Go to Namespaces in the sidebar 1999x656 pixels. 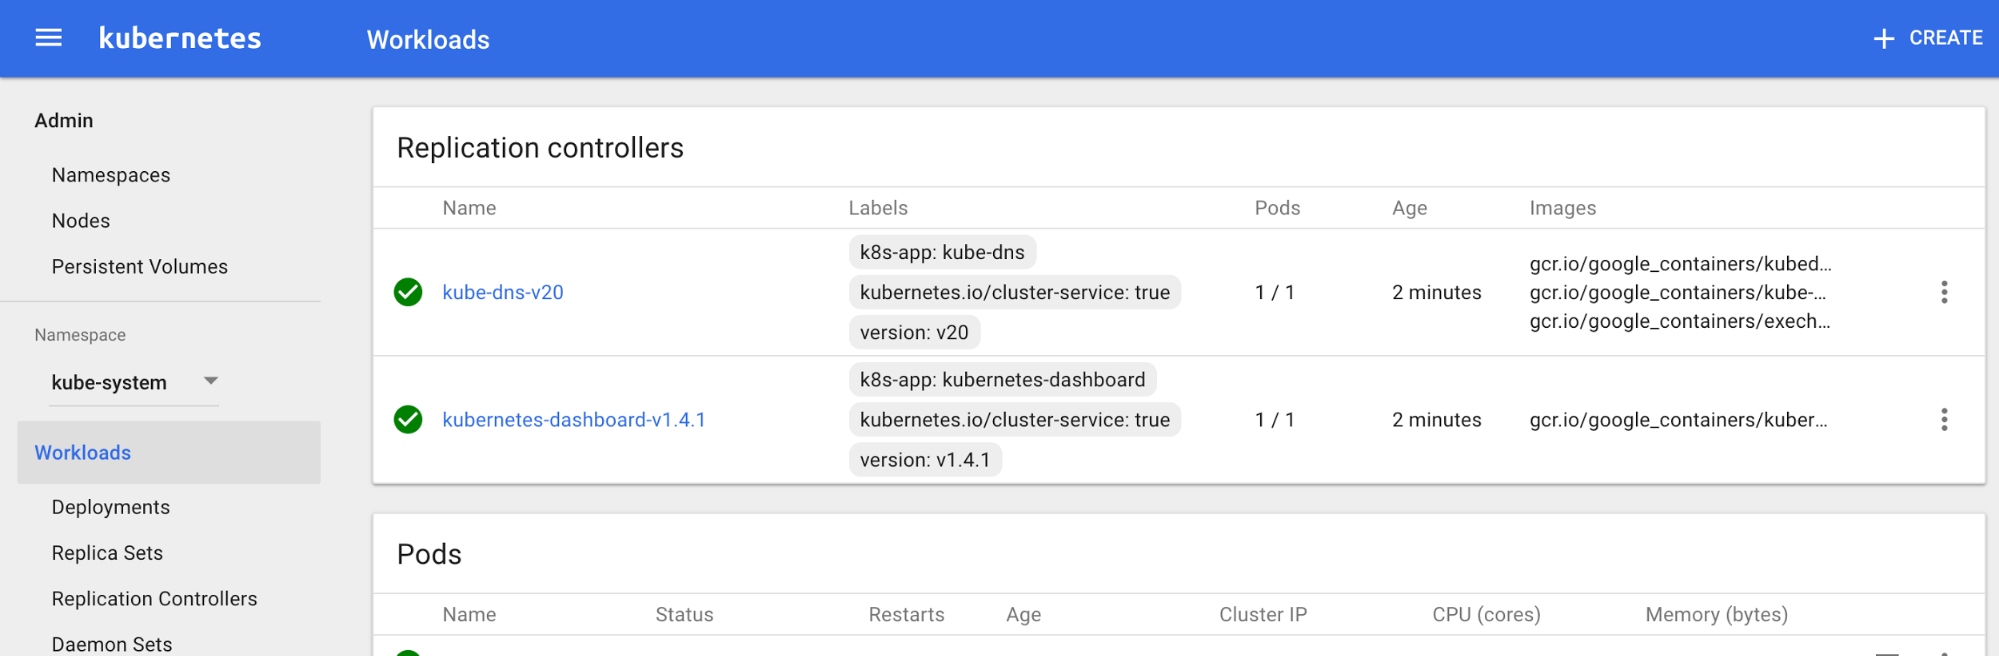click(x=111, y=175)
